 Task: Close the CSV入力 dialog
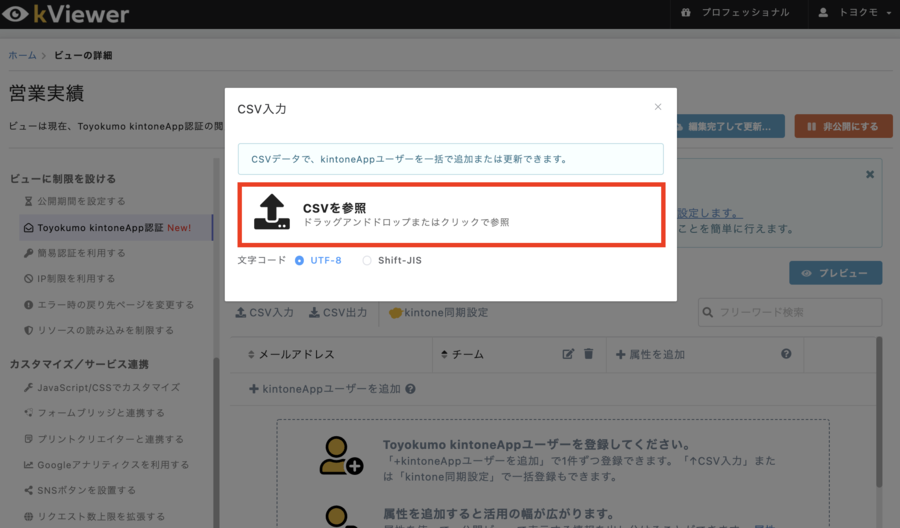coord(658,107)
